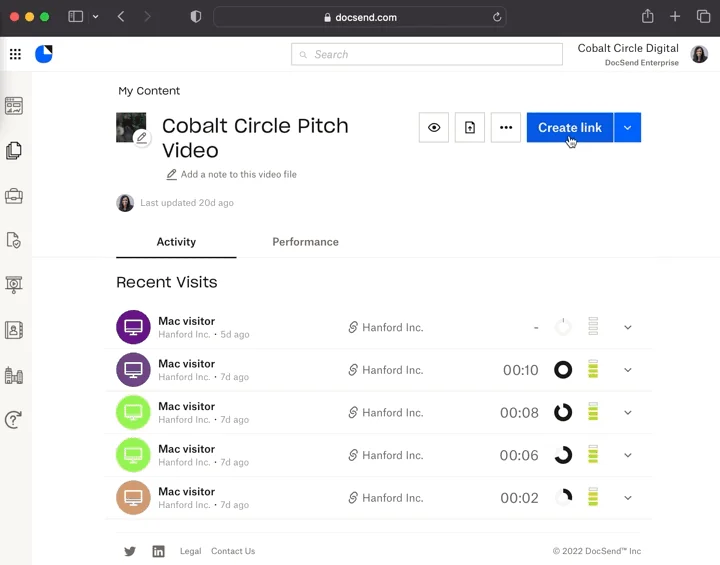Open the three-dots more options button
Image resolution: width=720 pixels, height=565 pixels.
506,127
